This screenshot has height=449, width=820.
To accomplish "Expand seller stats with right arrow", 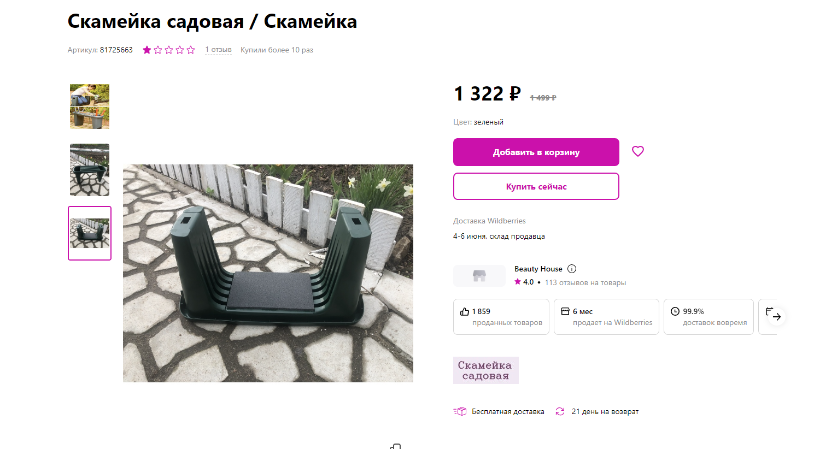I will click(777, 316).
